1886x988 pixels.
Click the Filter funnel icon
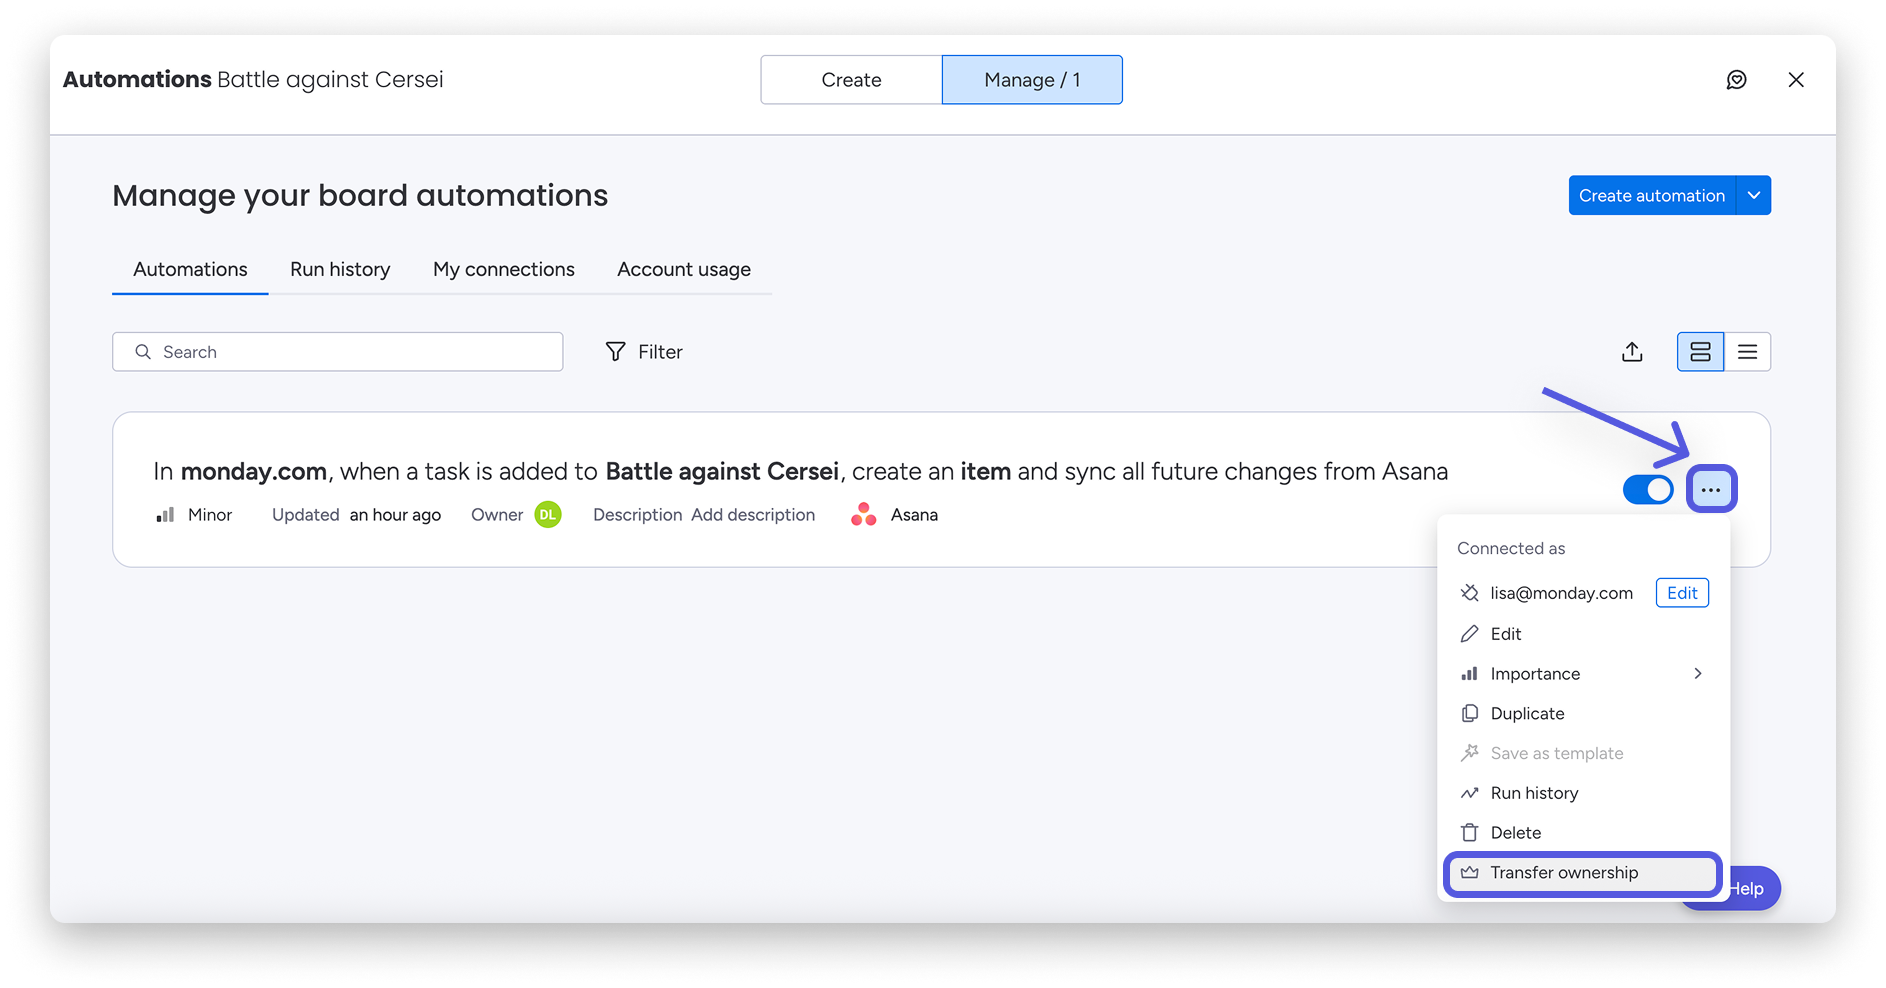tap(616, 352)
